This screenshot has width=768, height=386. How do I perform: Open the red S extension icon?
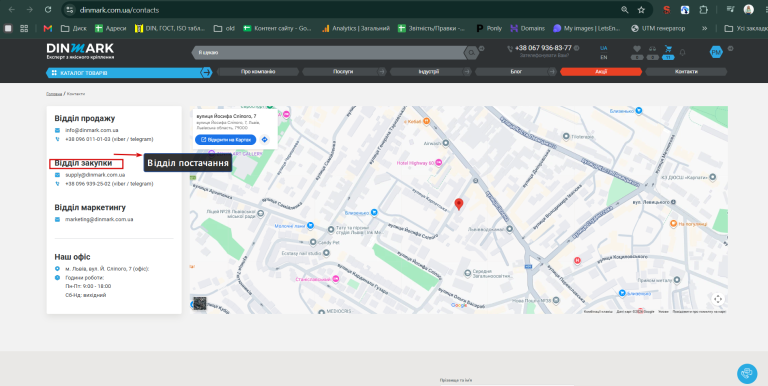[667, 10]
